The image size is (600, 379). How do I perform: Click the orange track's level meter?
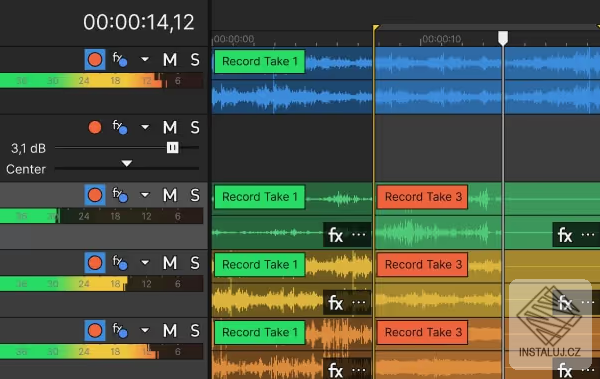pyautogui.click(x=101, y=352)
